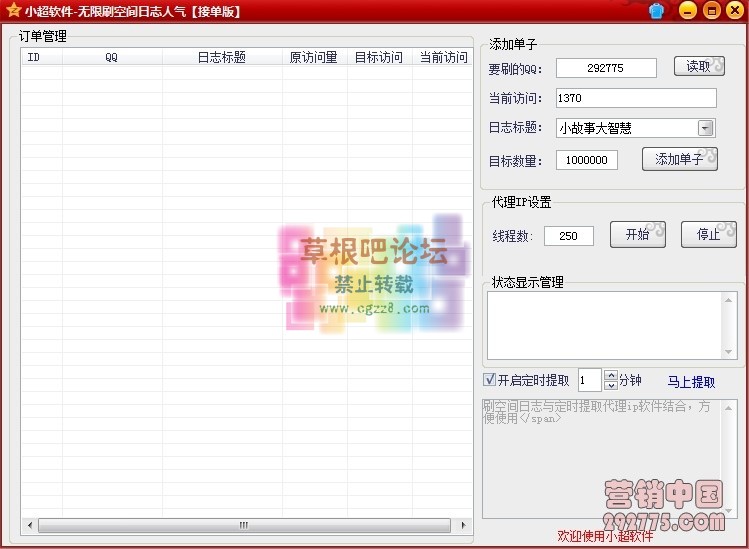The height and width of the screenshot is (549, 749).
Task: Click the horizontal scrollbar left arrow
Action: [30, 525]
